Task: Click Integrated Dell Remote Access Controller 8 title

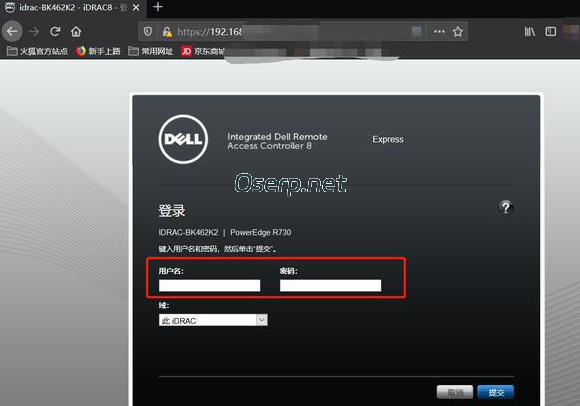Action: [x=277, y=141]
